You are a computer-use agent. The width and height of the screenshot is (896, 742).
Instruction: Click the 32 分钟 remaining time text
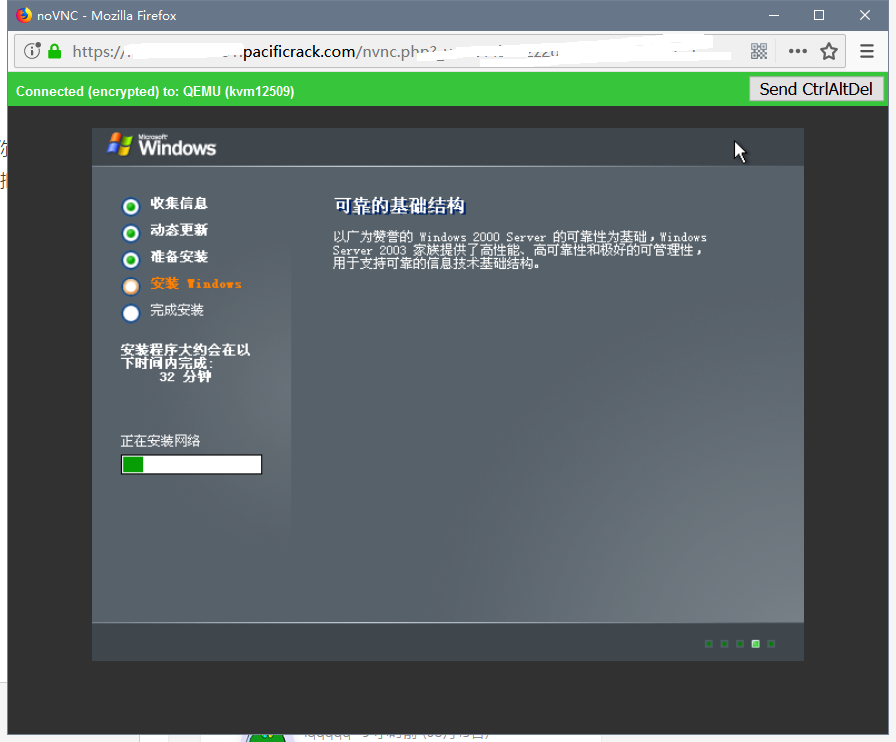click(x=185, y=377)
